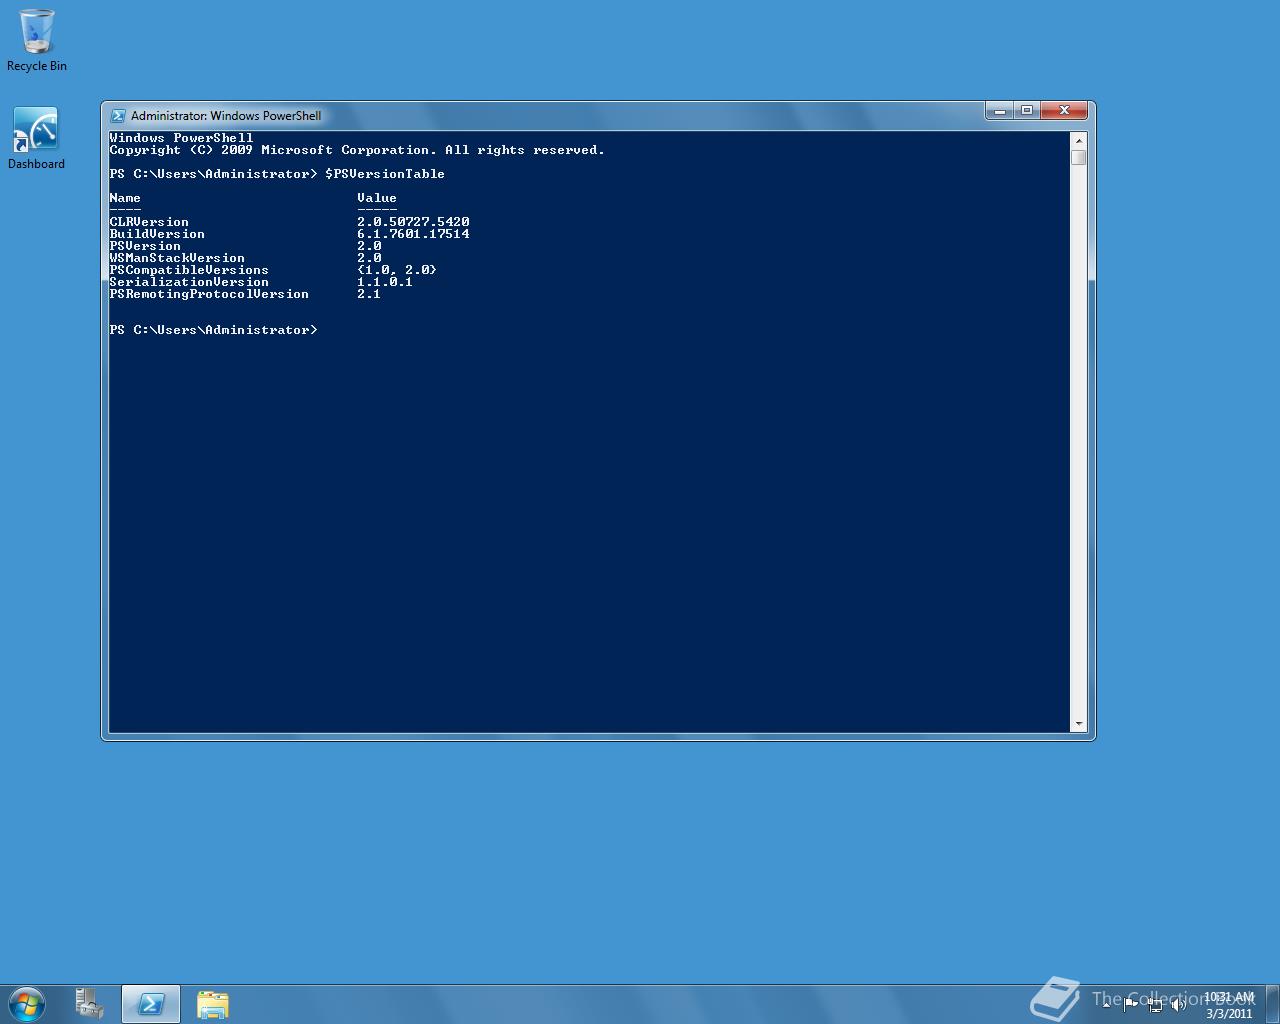
Task: Open the volume speaker tray icon
Action: coord(1179,1004)
